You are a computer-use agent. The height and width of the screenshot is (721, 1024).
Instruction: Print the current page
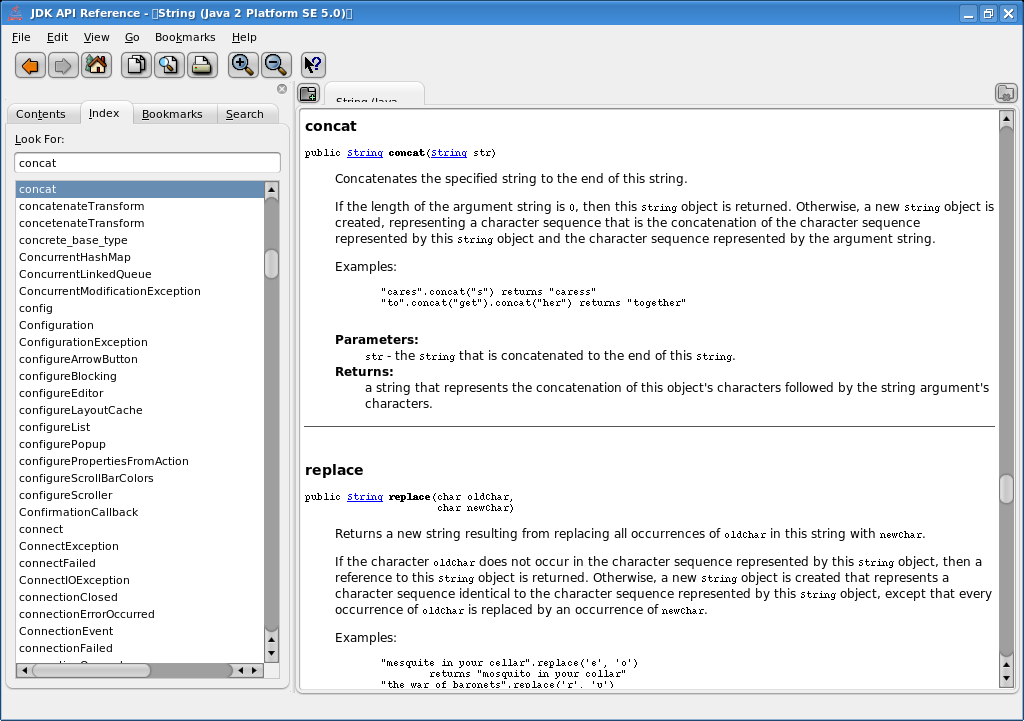[202, 65]
